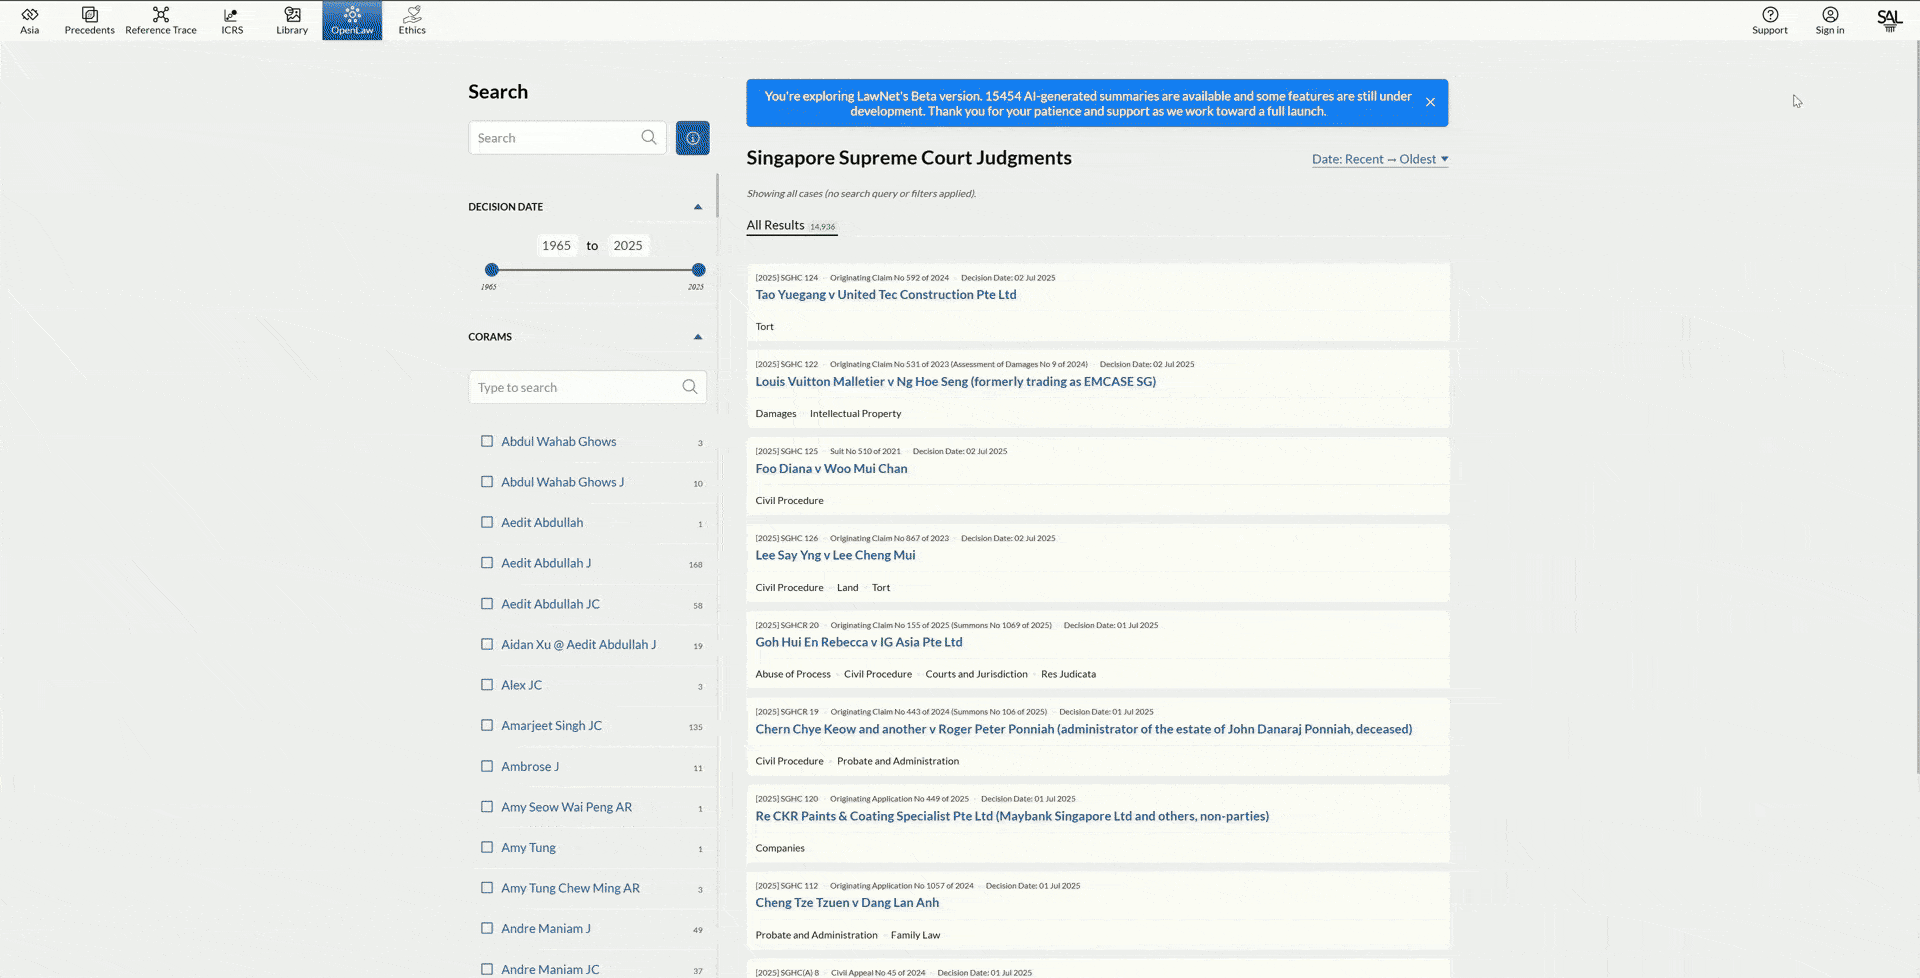The image size is (1920, 978).
Task: Click the Companies tag
Action: pyautogui.click(x=780, y=849)
